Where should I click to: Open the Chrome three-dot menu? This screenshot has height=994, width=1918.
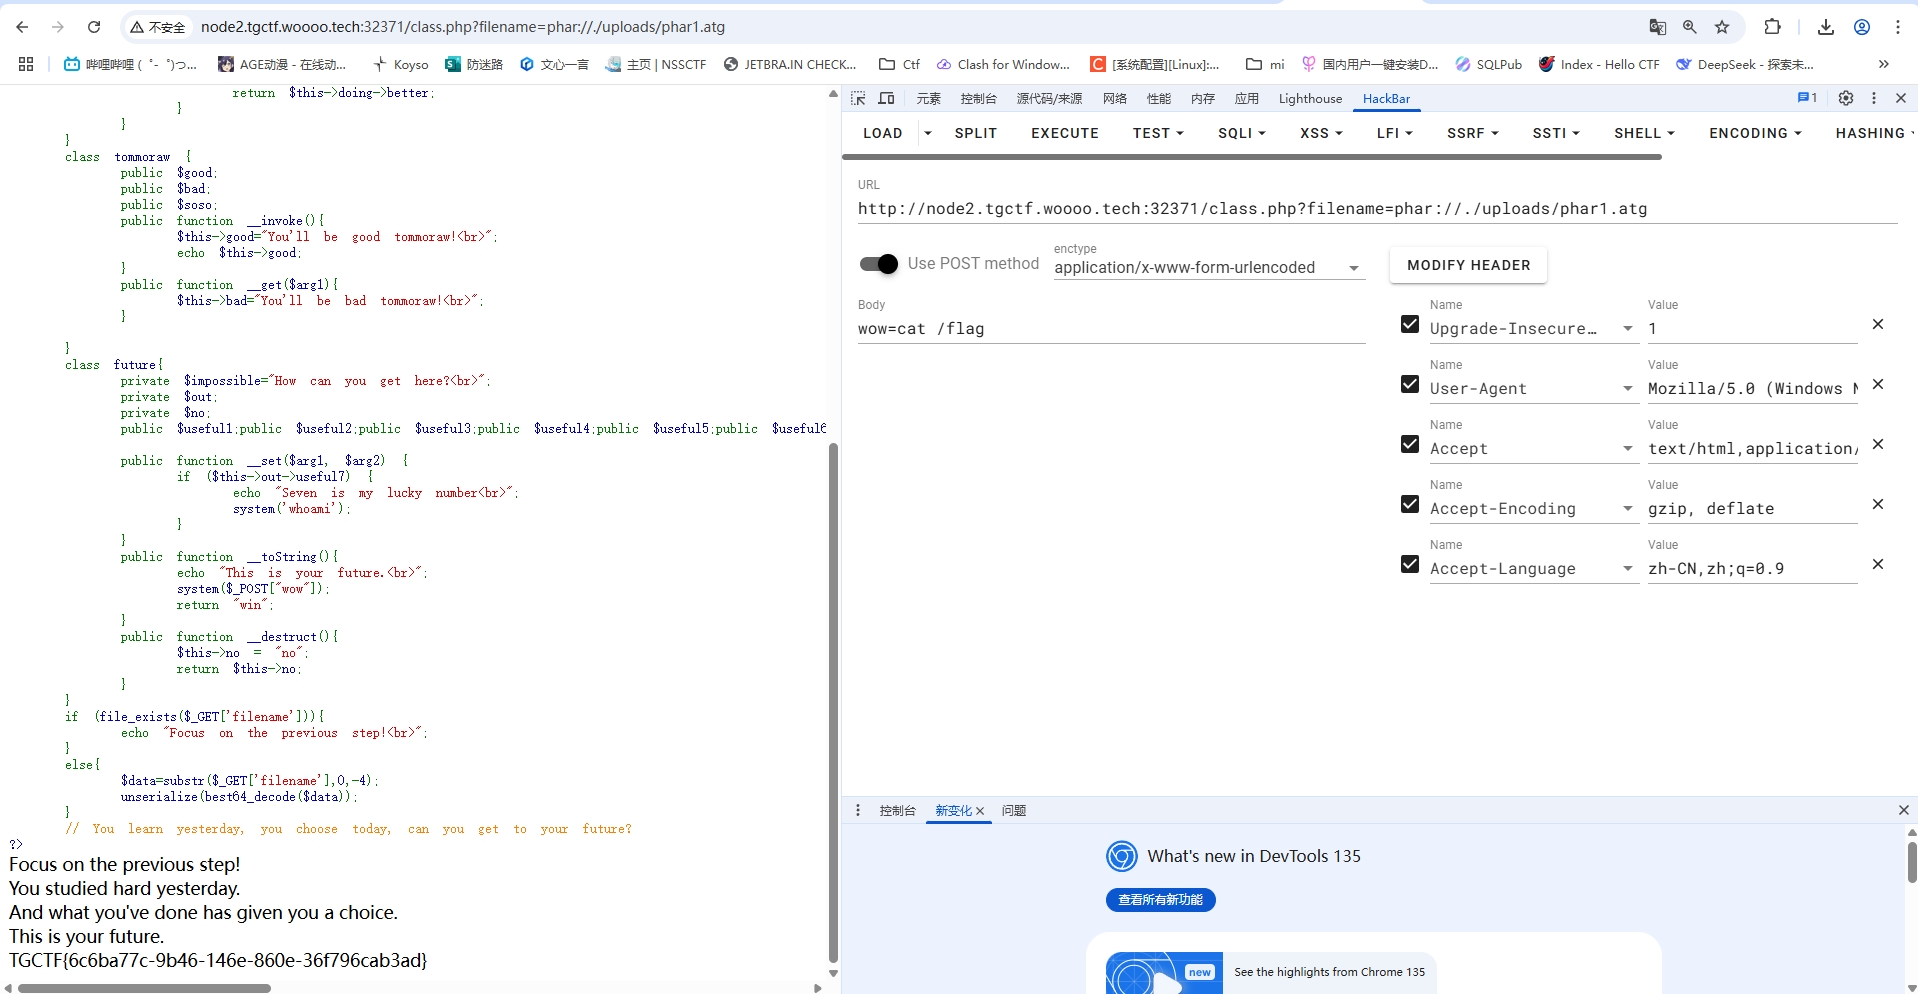coord(1897,27)
